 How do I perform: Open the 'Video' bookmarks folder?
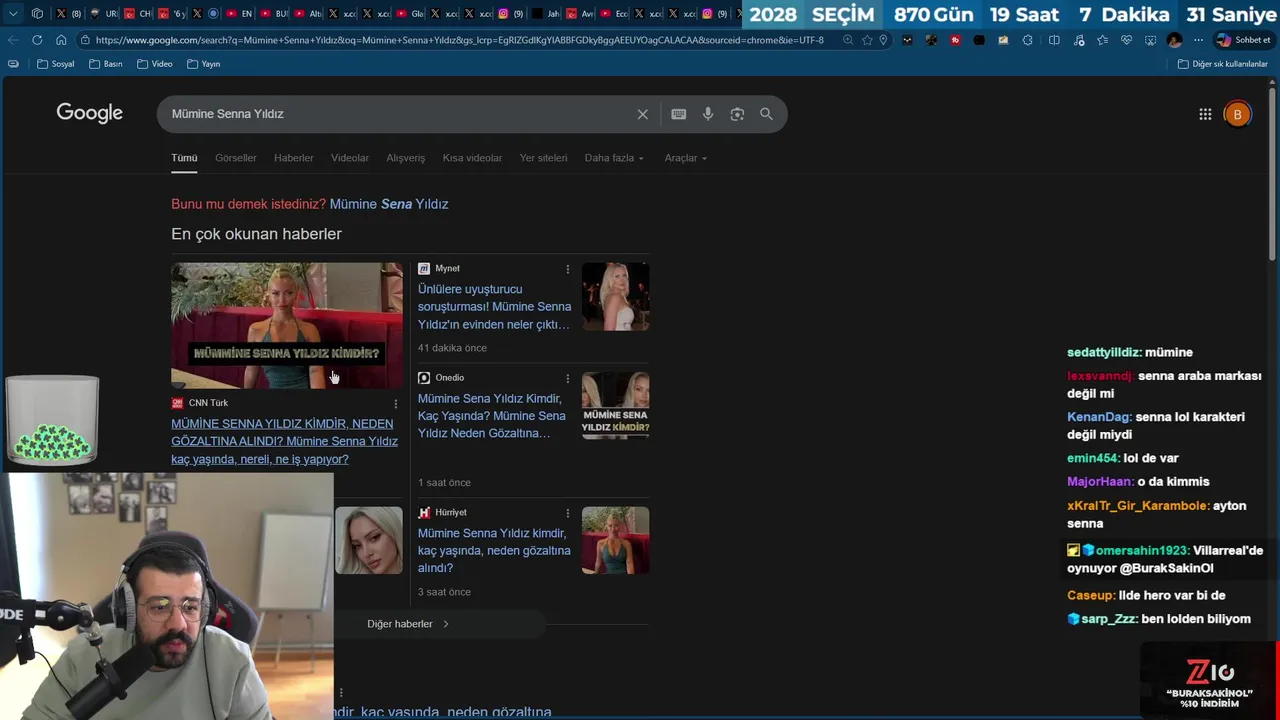click(155, 64)
